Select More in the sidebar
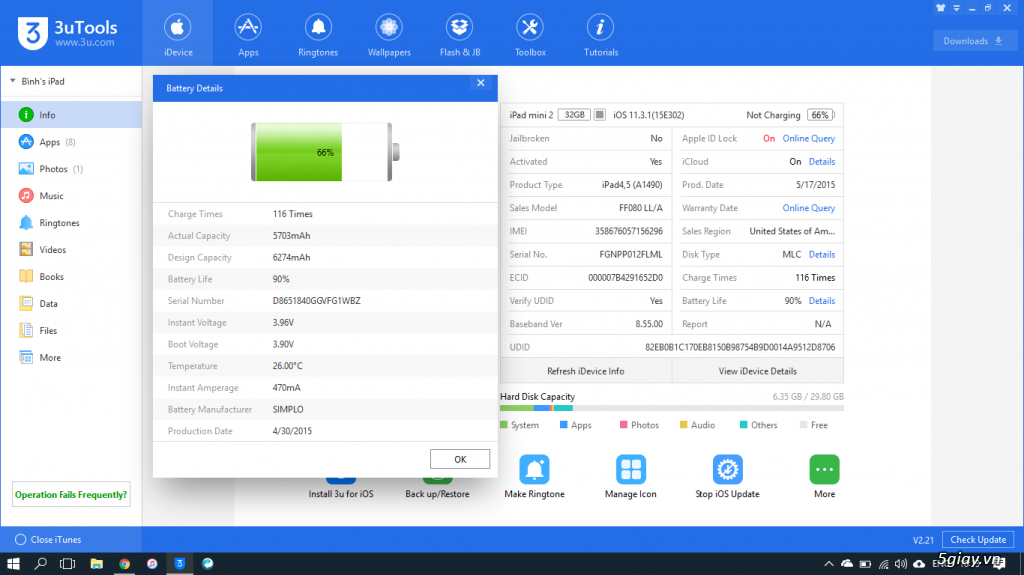Image resolution: width=1024 pixels, height=575 pixels. click(71, 357)
